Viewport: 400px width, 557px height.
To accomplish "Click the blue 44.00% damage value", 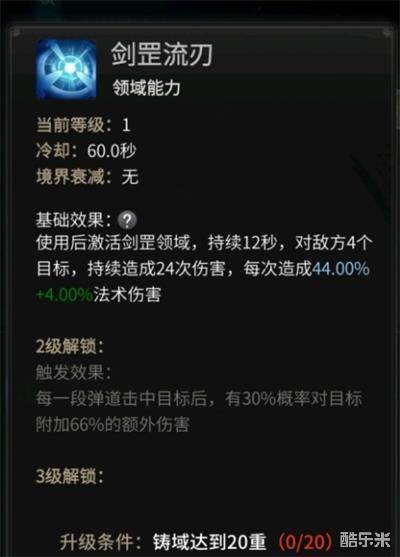I will click(340, 269).
